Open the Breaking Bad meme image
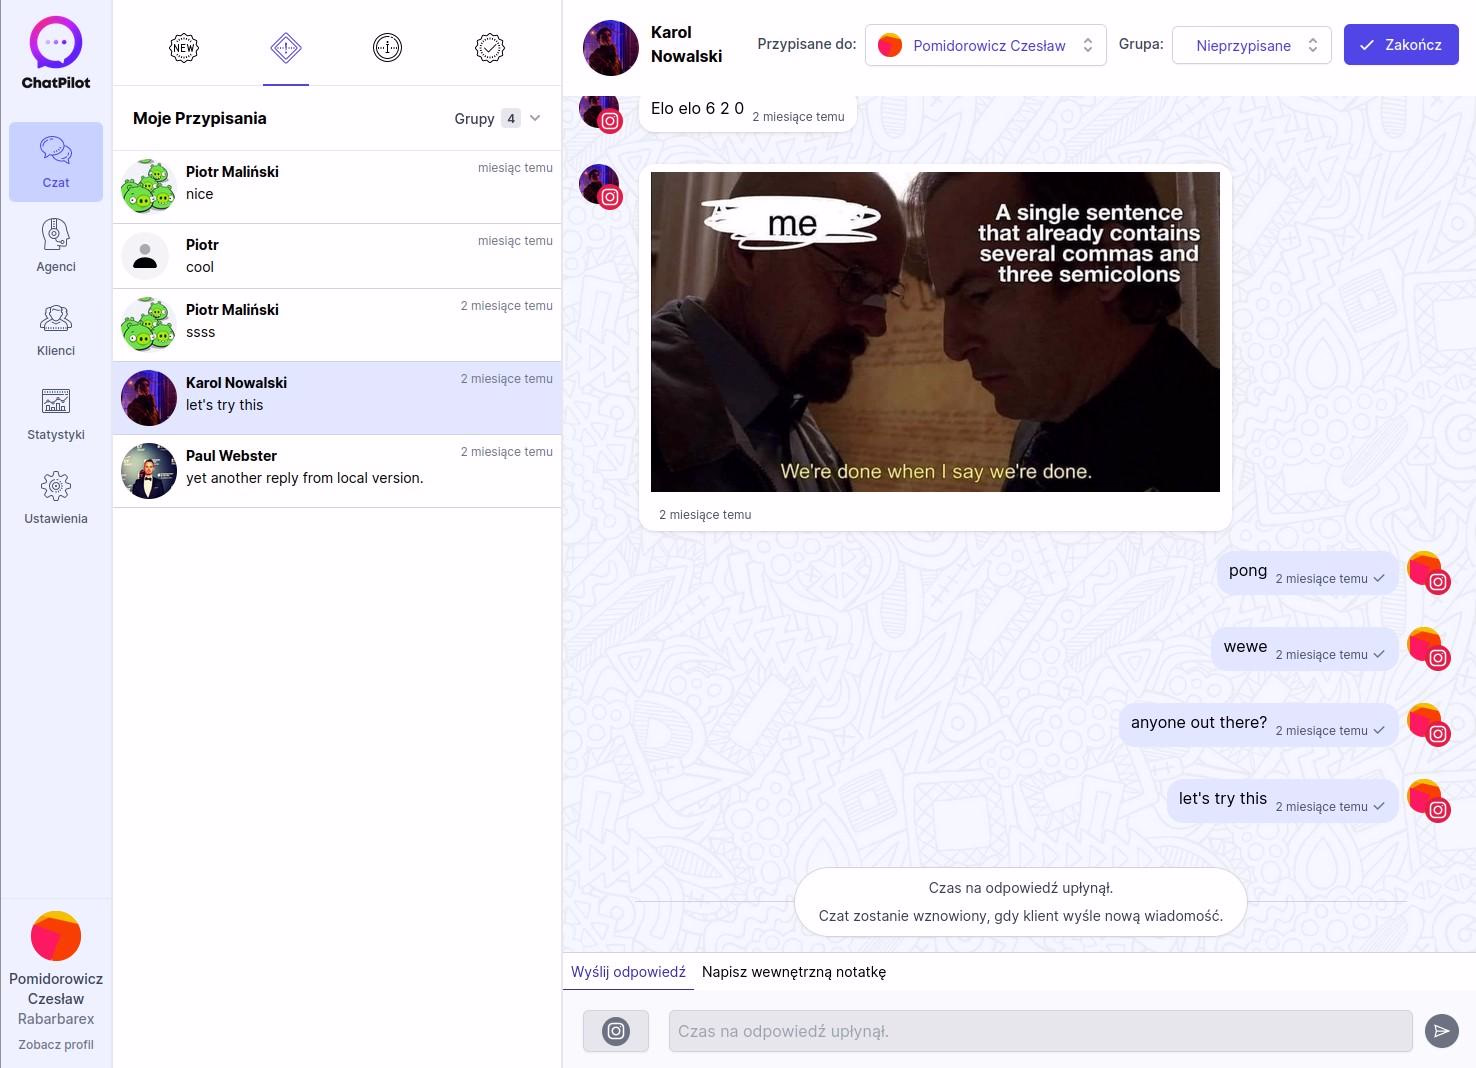The width and height of the screenshot is (1476, 1068). (x=935, y=332)
